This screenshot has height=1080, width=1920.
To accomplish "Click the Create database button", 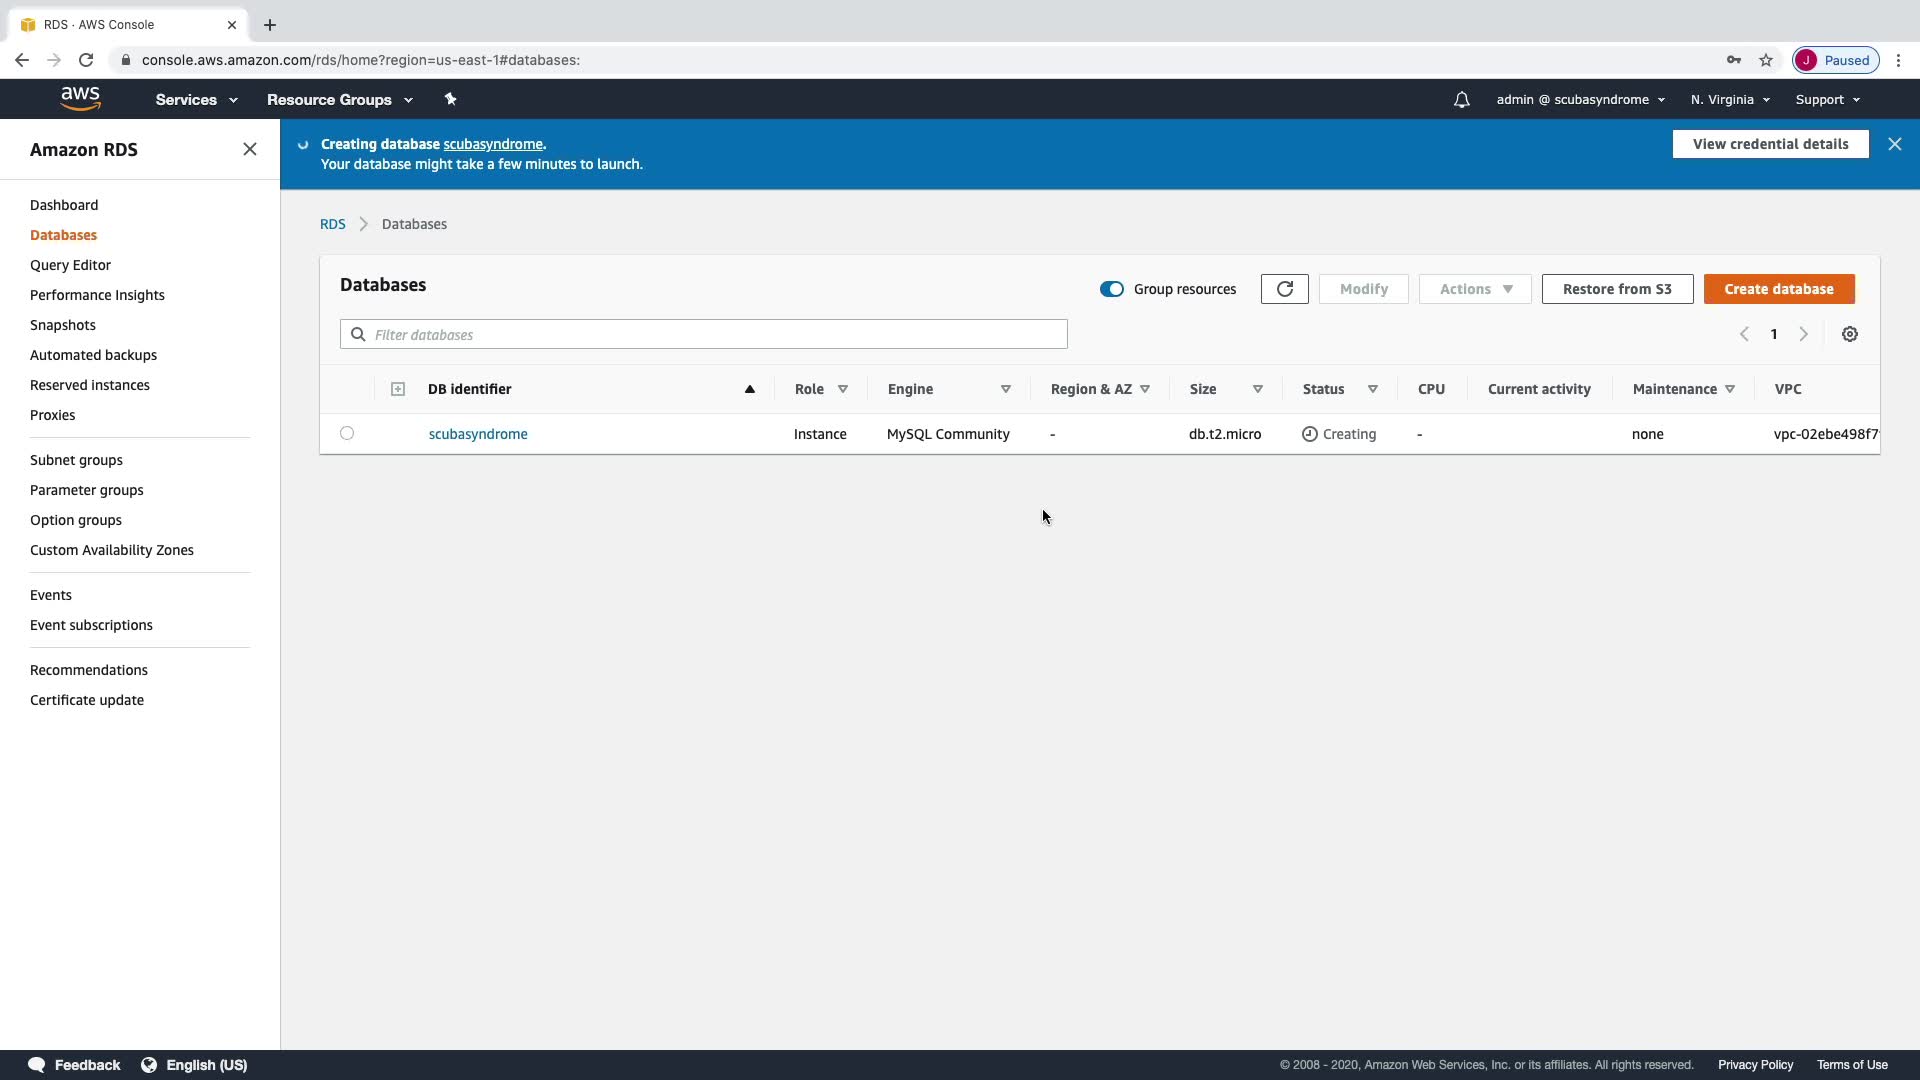I will (1778, 289).
